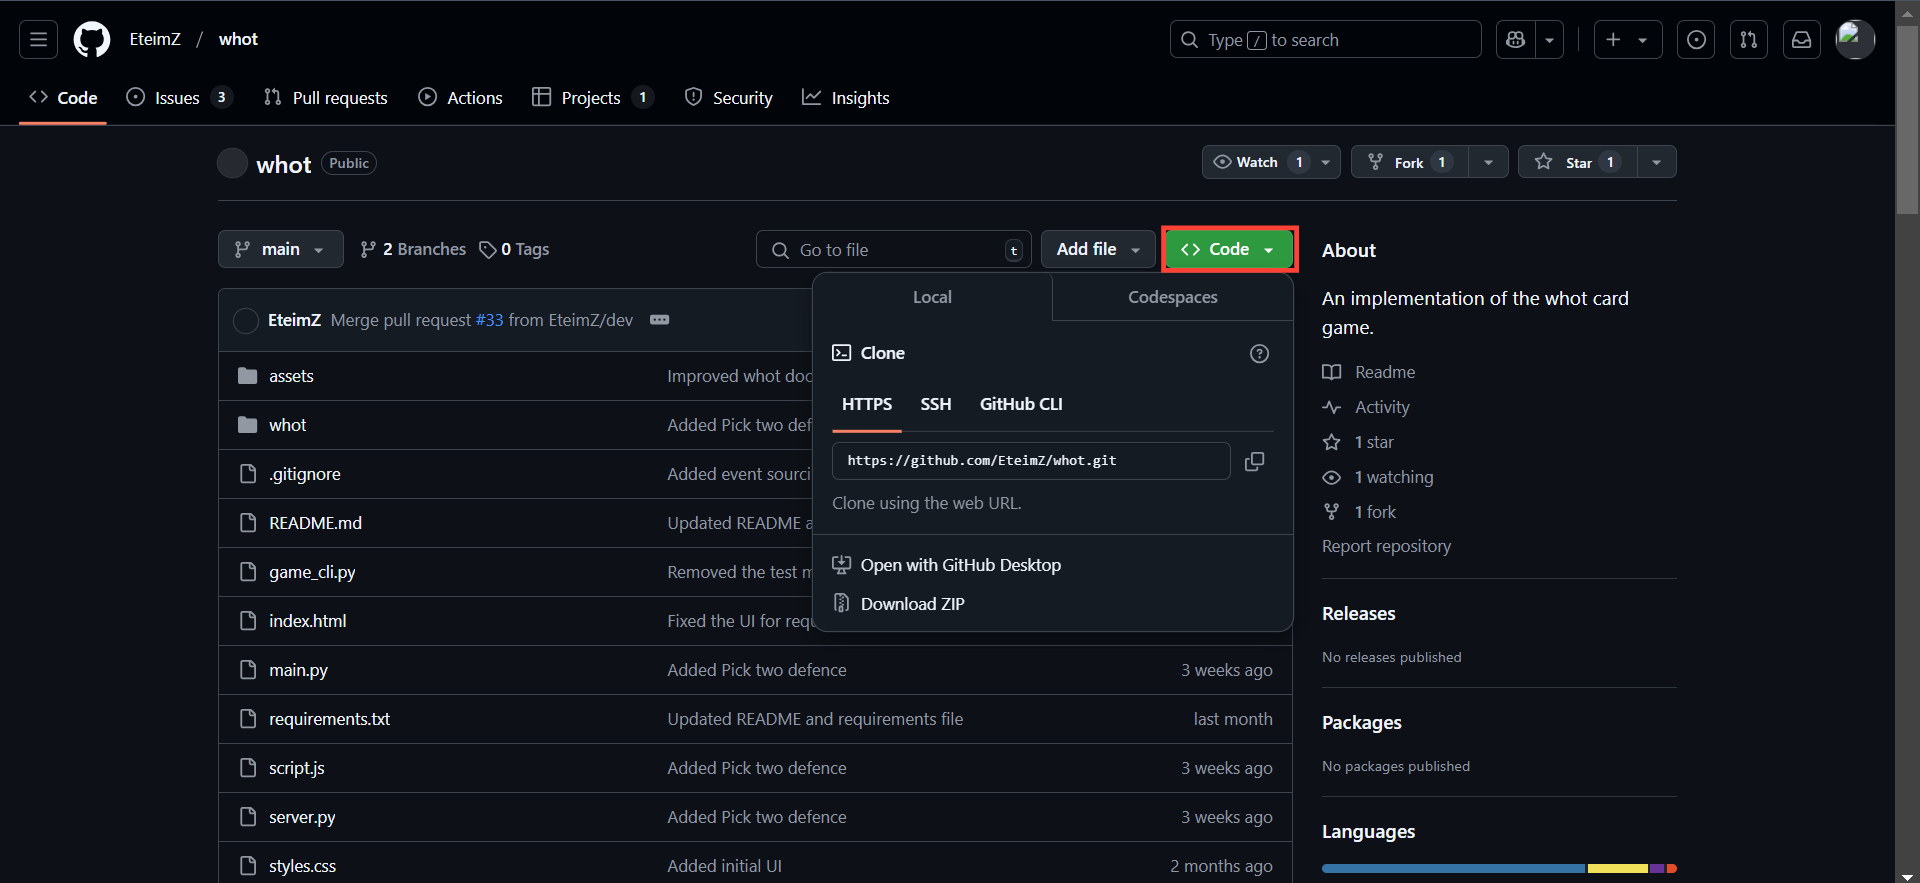Open the create new plus dropdown

(1627, 40)
